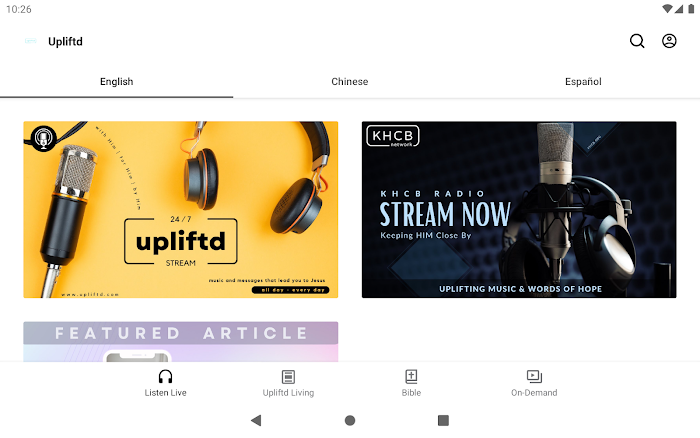Open the search icon
The image size is (700, 438).
(x=637, y=41)
